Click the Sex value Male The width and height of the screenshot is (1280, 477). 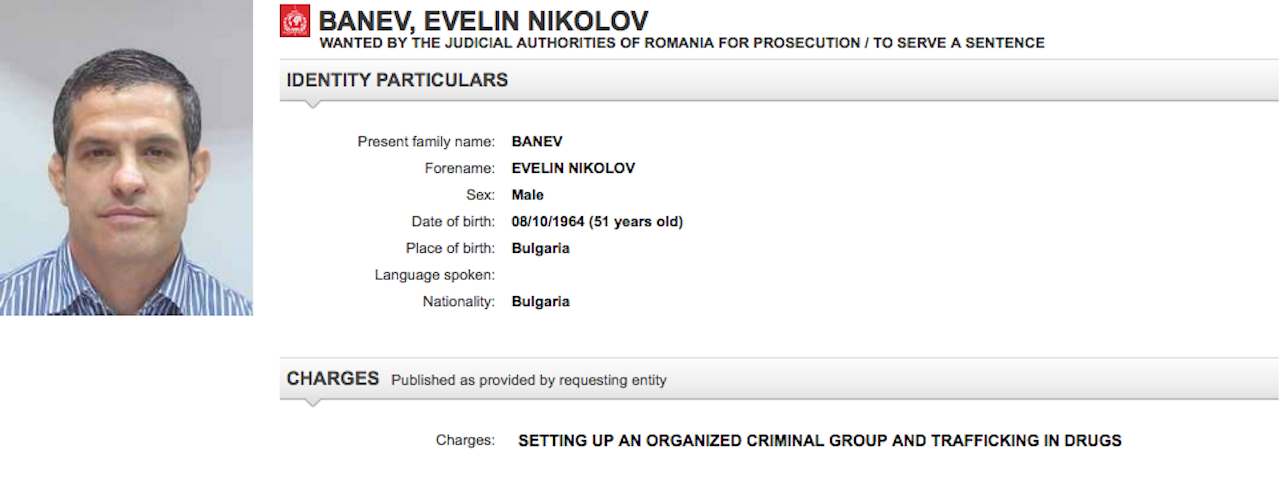(528, 195)
